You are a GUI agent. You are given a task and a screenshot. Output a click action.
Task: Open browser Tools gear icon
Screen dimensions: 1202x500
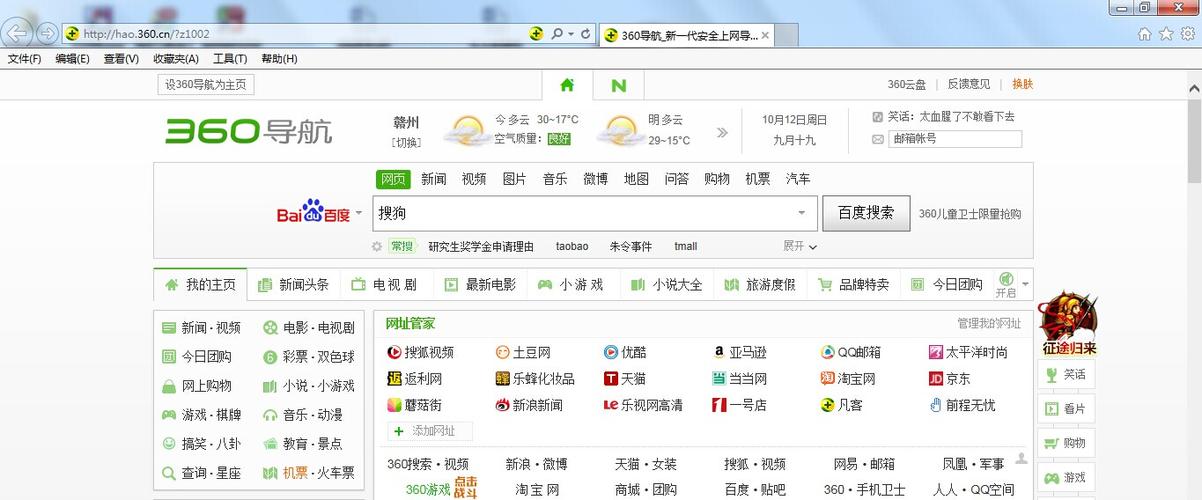coord(1187,33)
